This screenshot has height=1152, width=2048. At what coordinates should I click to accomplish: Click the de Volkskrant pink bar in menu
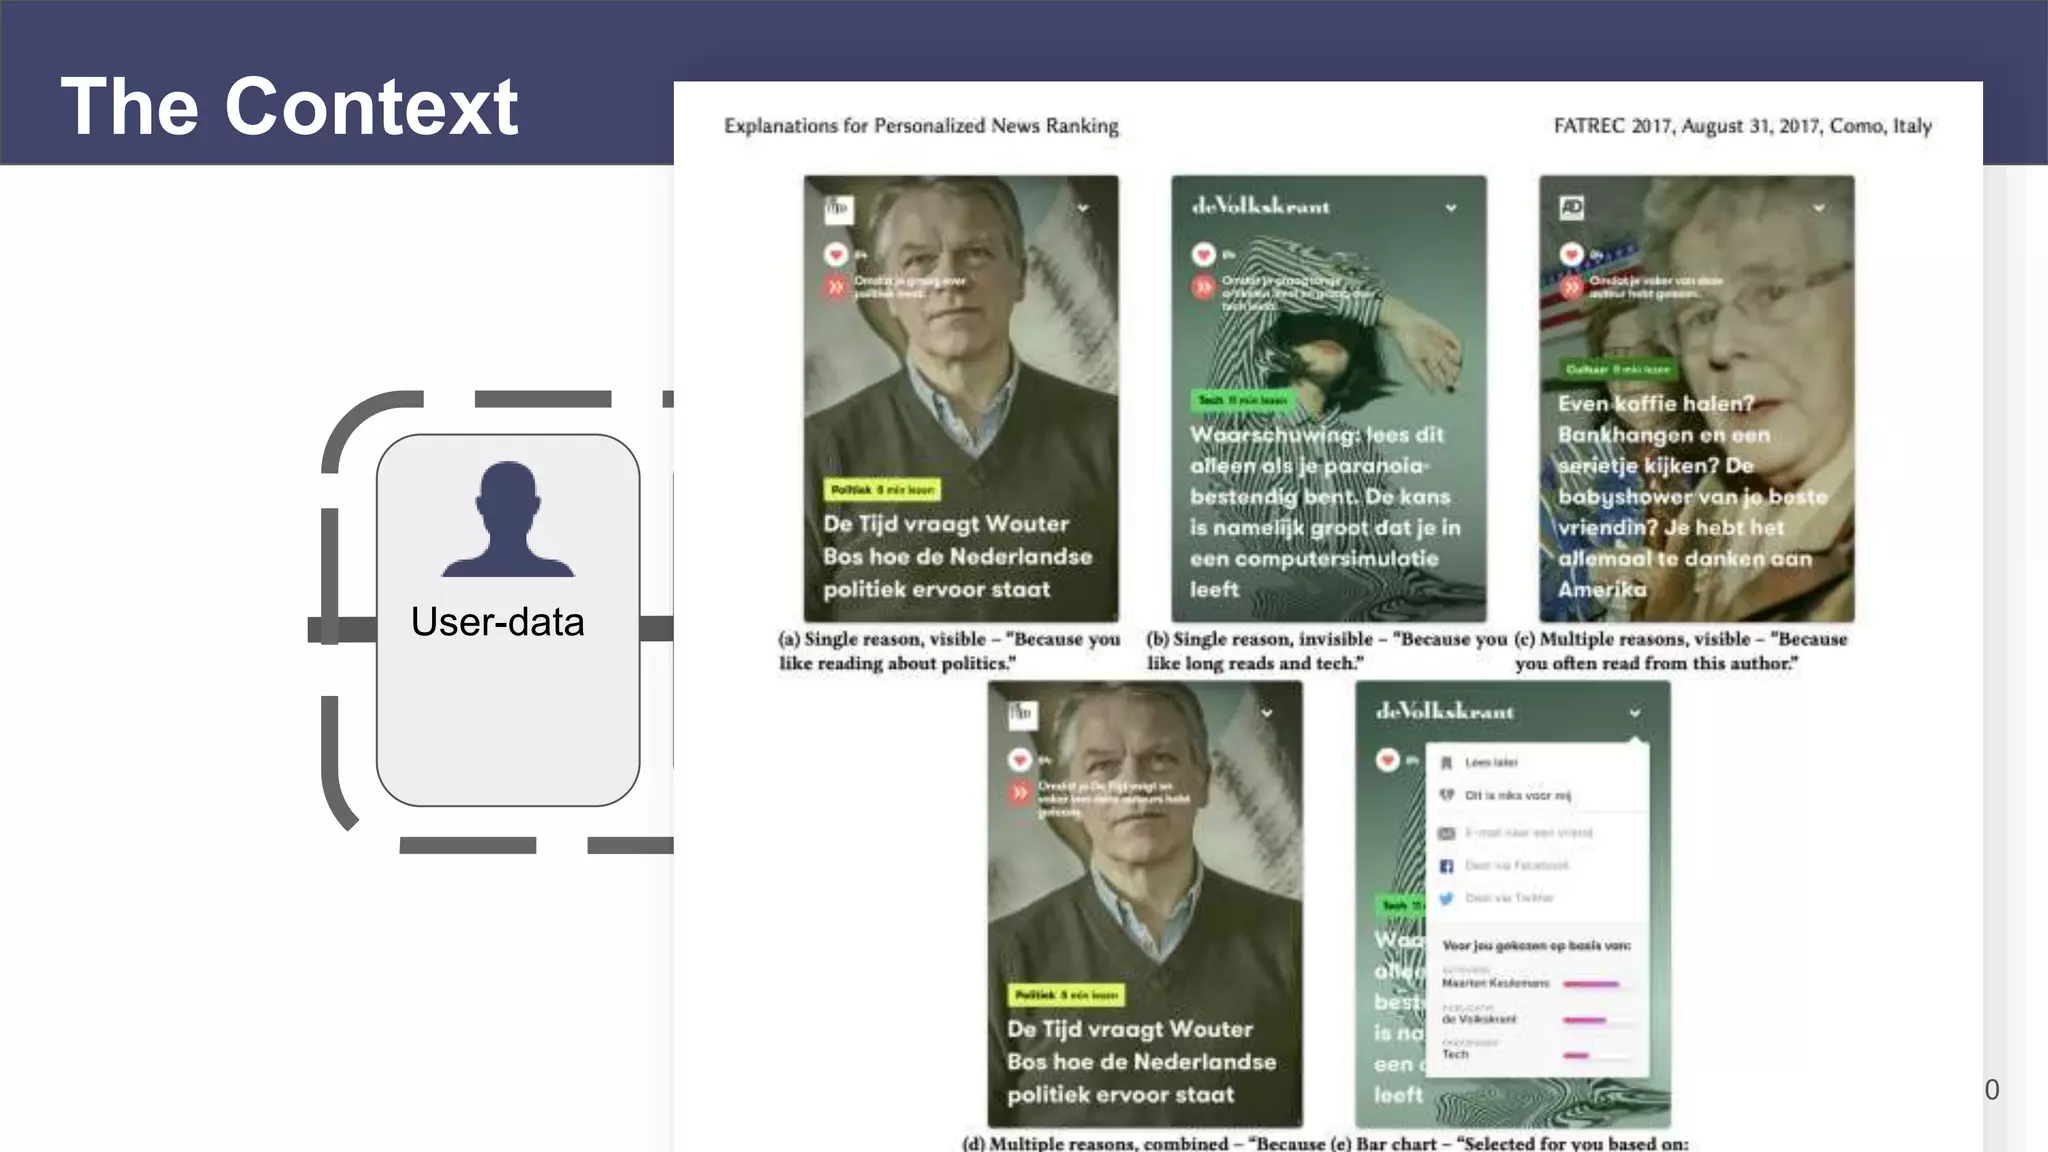click(x=1584, y=1020)
